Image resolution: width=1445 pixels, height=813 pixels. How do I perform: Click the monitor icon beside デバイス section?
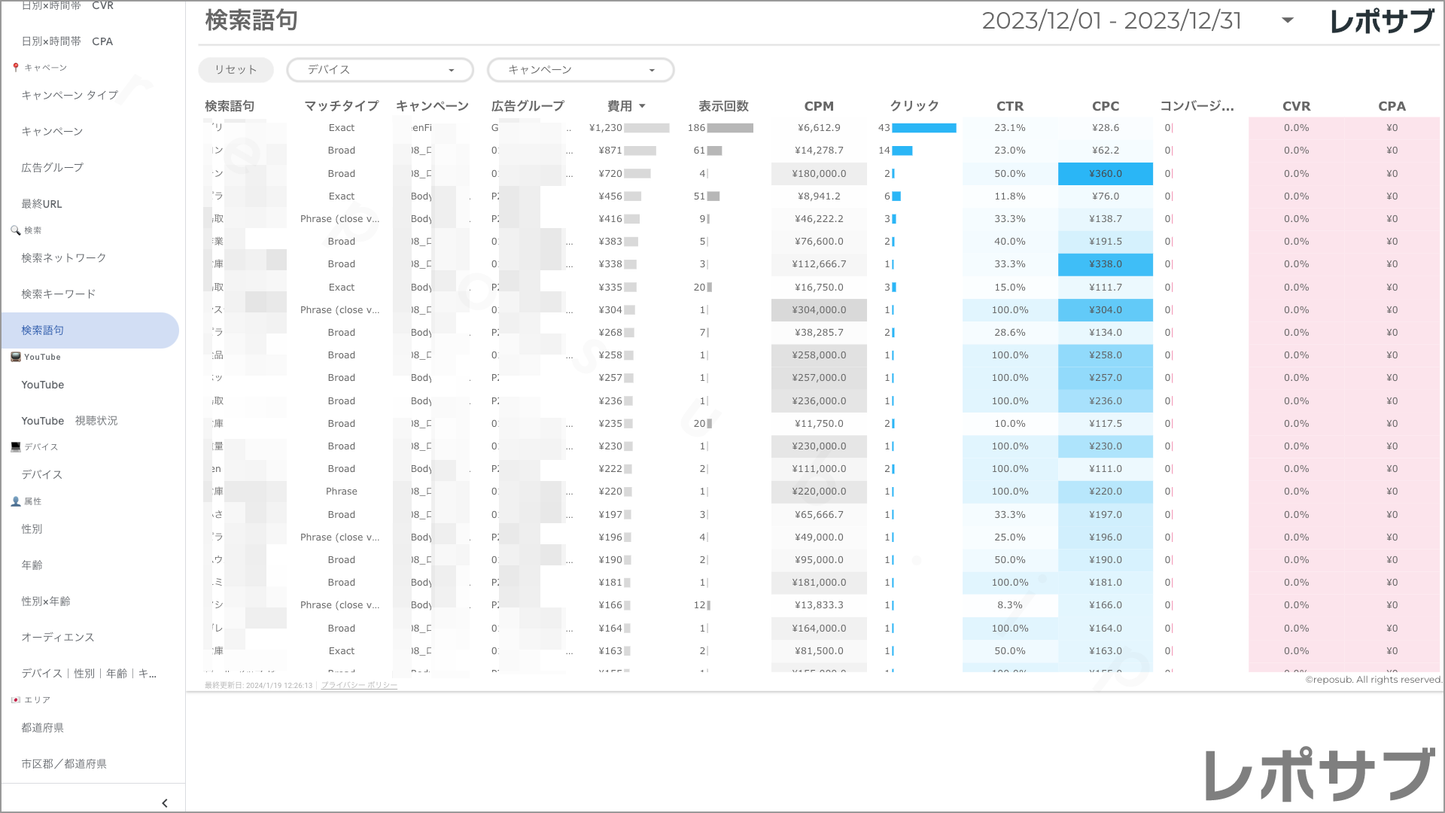coord(15,447)
